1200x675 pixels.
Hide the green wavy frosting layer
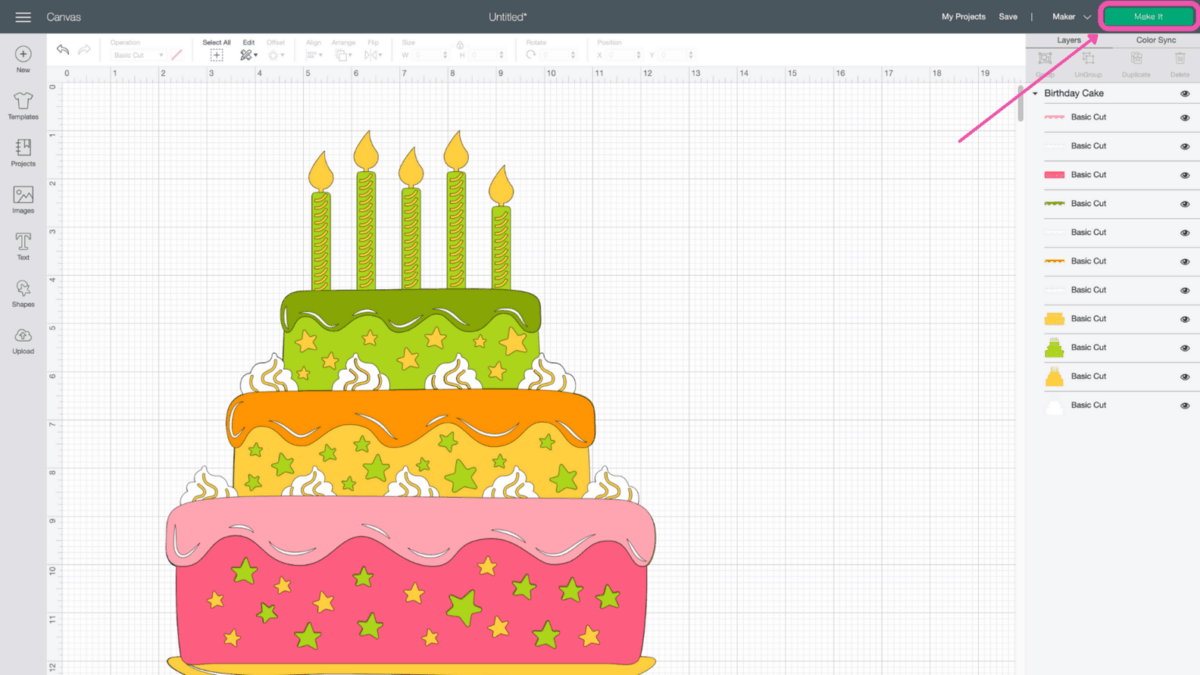(x=1185, y=204)
